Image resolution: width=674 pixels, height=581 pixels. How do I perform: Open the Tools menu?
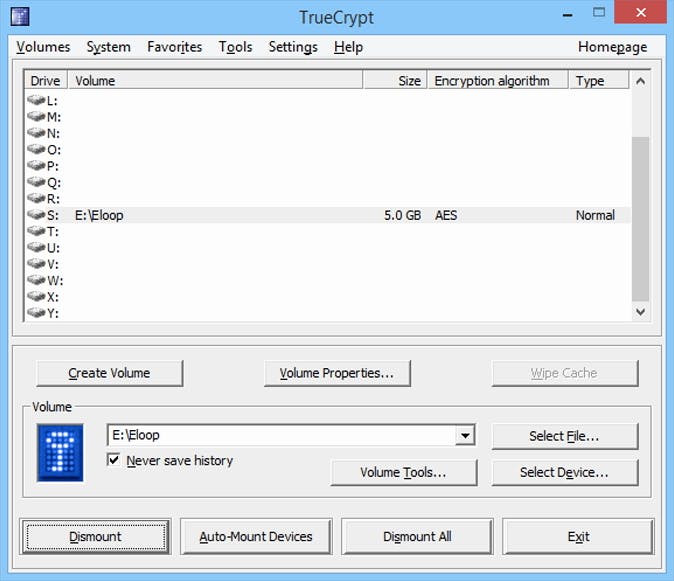(x=235, y=47)
